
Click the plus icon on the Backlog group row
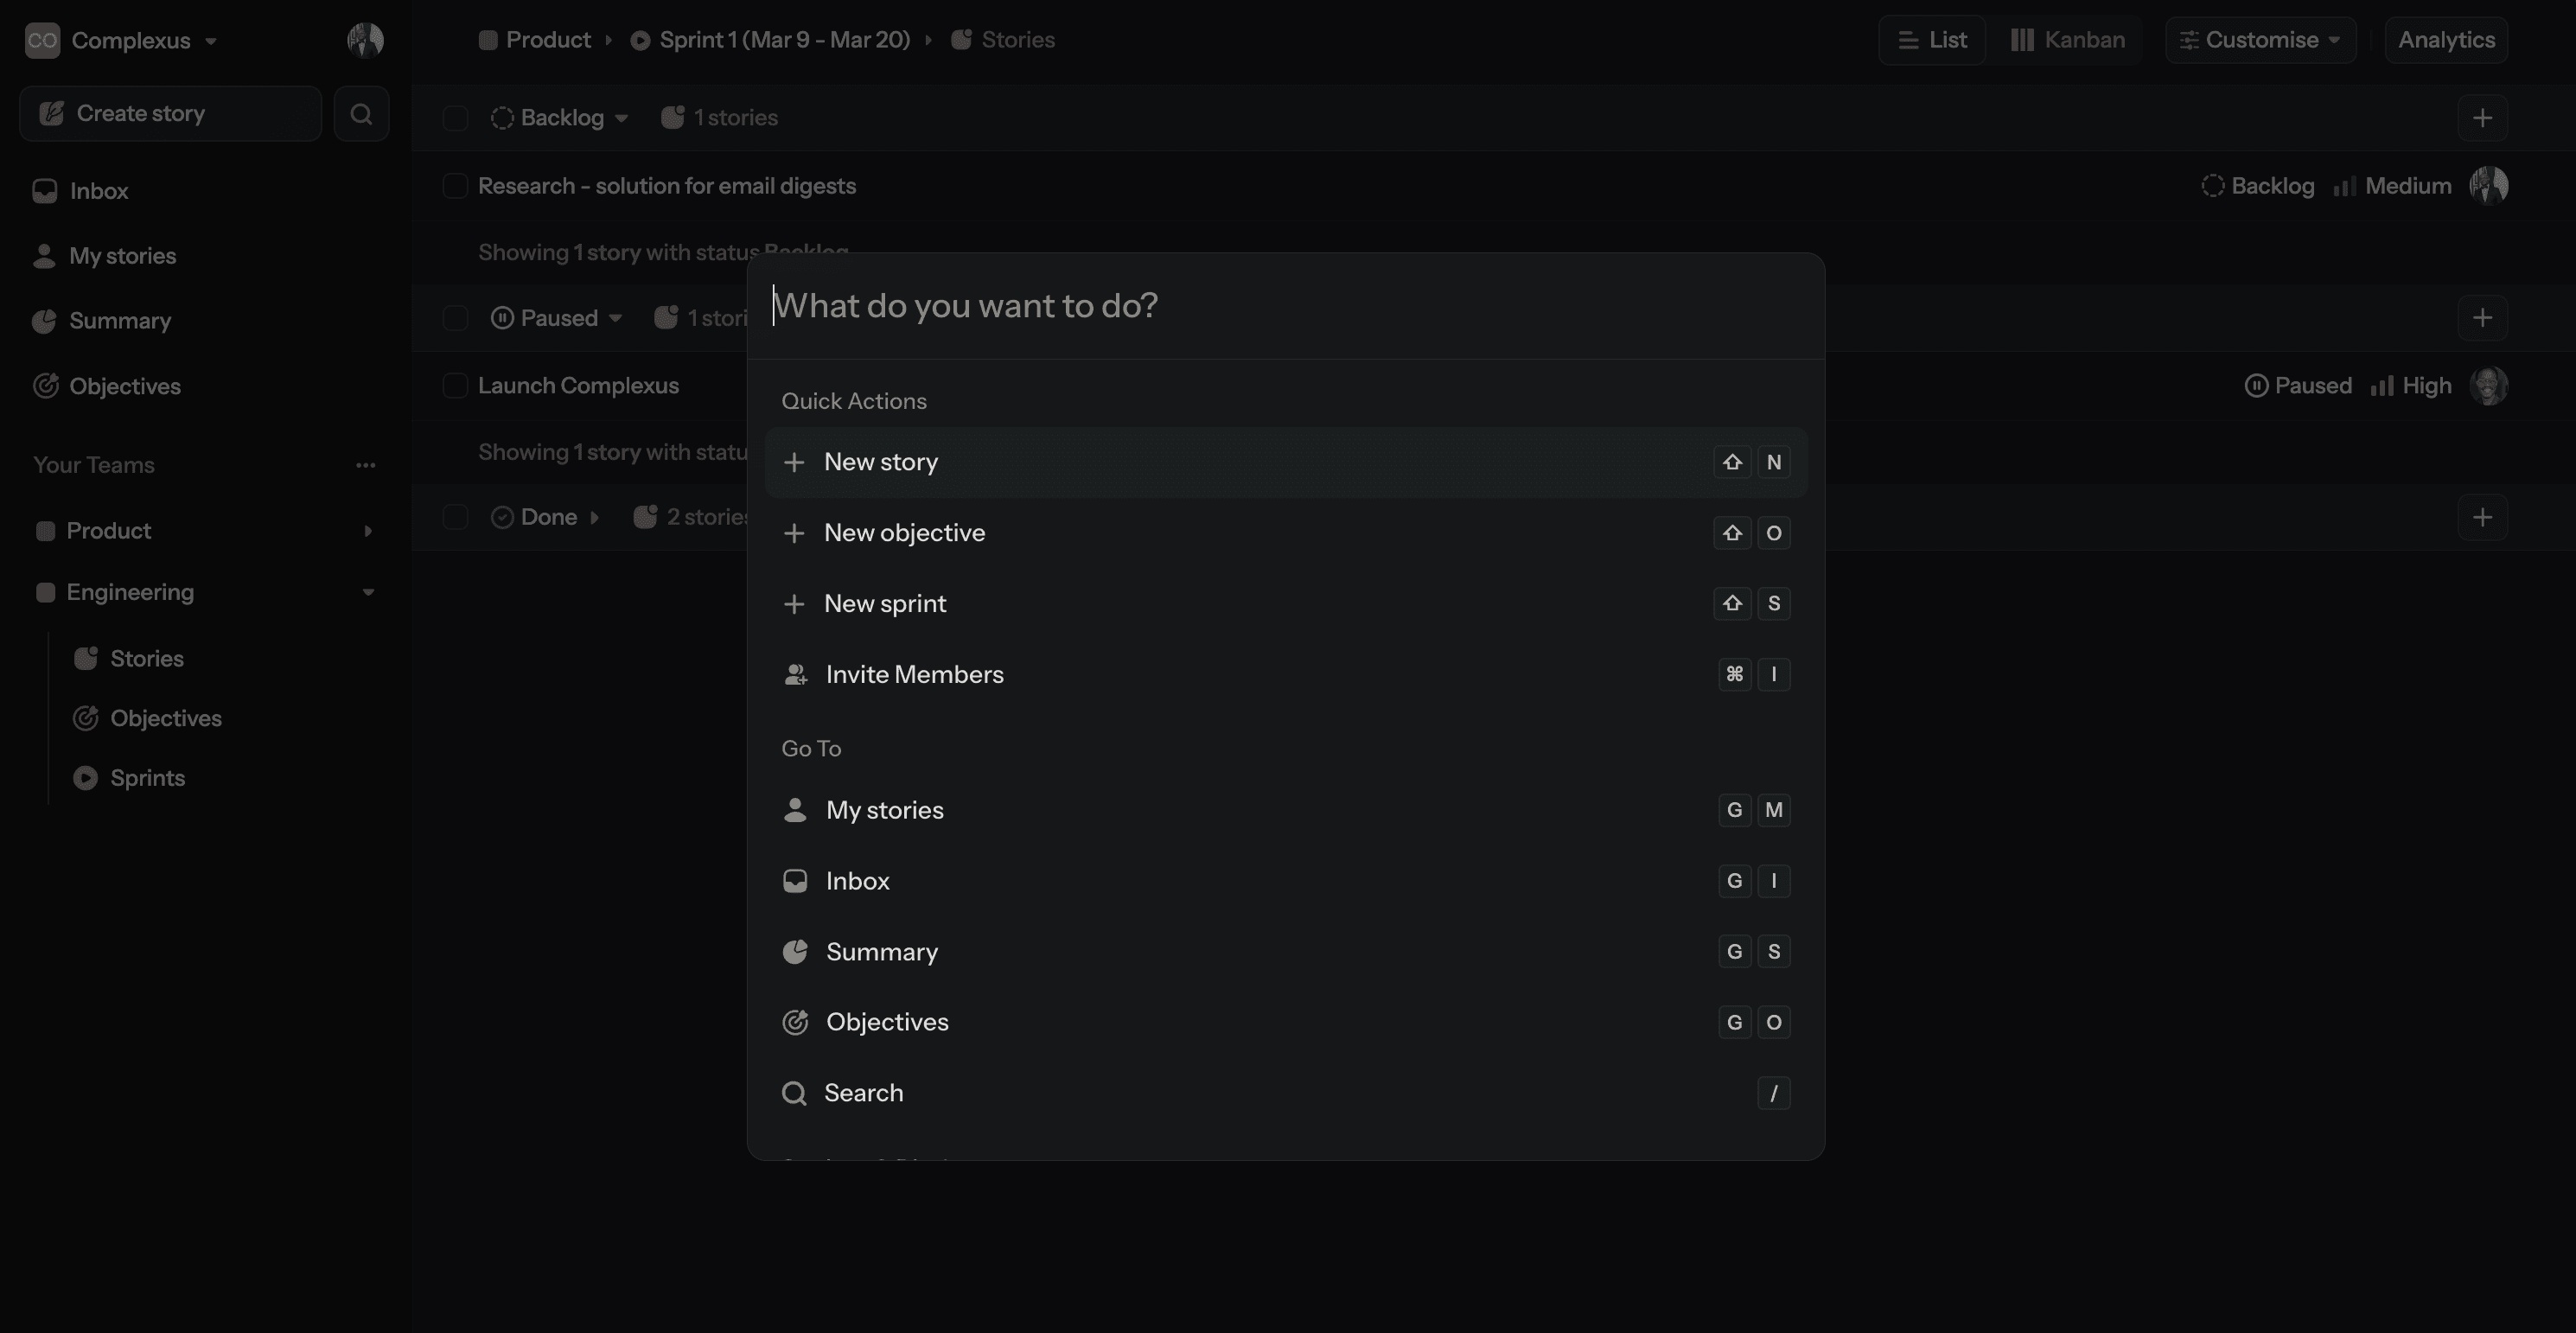[x=2483, y=117]
